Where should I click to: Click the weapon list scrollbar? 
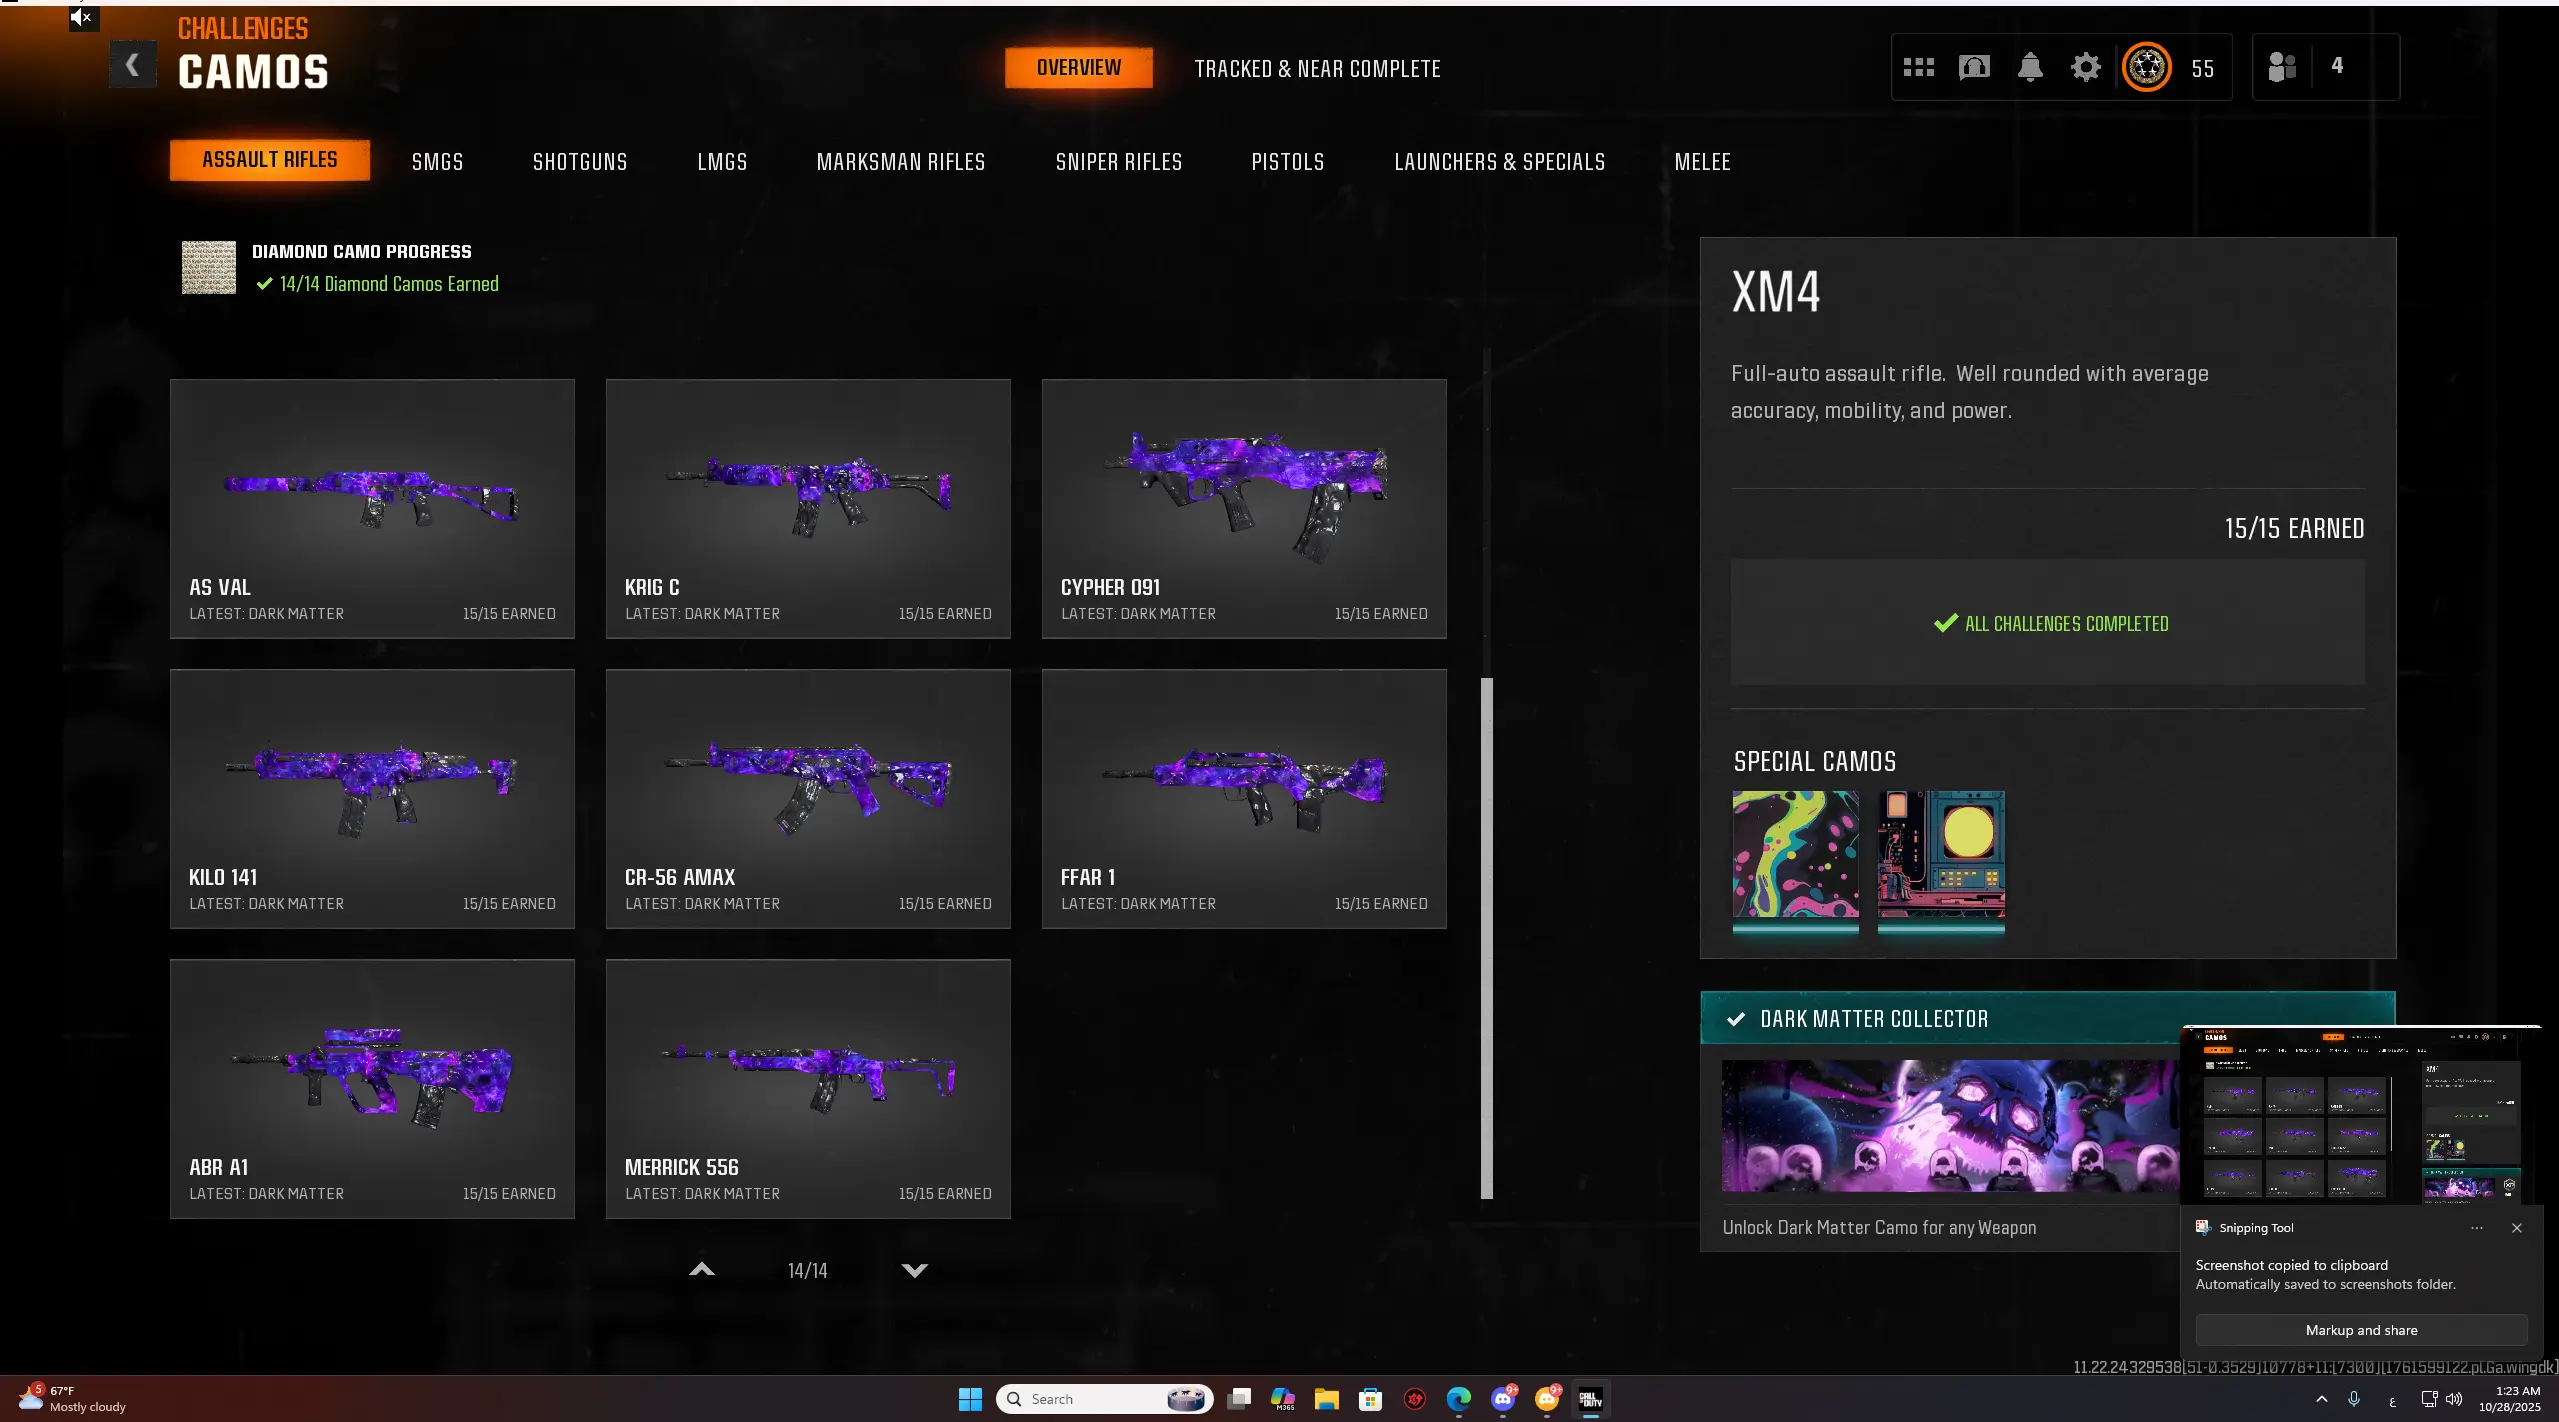point(1487,936)
